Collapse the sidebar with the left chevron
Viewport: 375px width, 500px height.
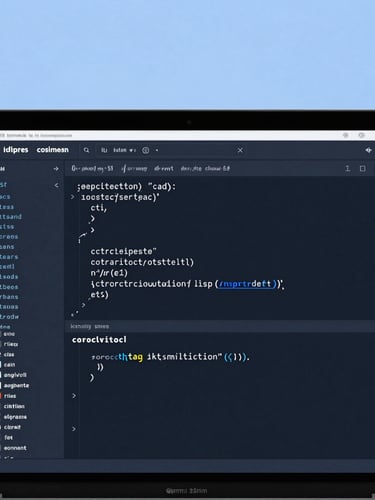56,185
